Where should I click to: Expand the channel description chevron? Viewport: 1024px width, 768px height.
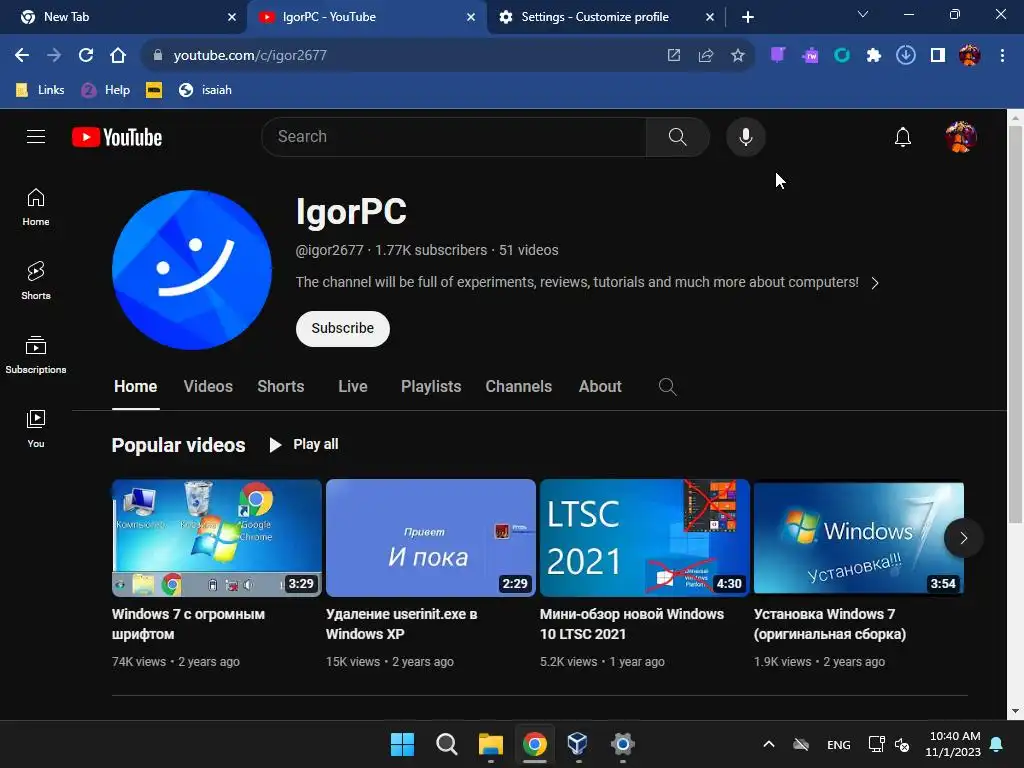[x=875, y=283]
